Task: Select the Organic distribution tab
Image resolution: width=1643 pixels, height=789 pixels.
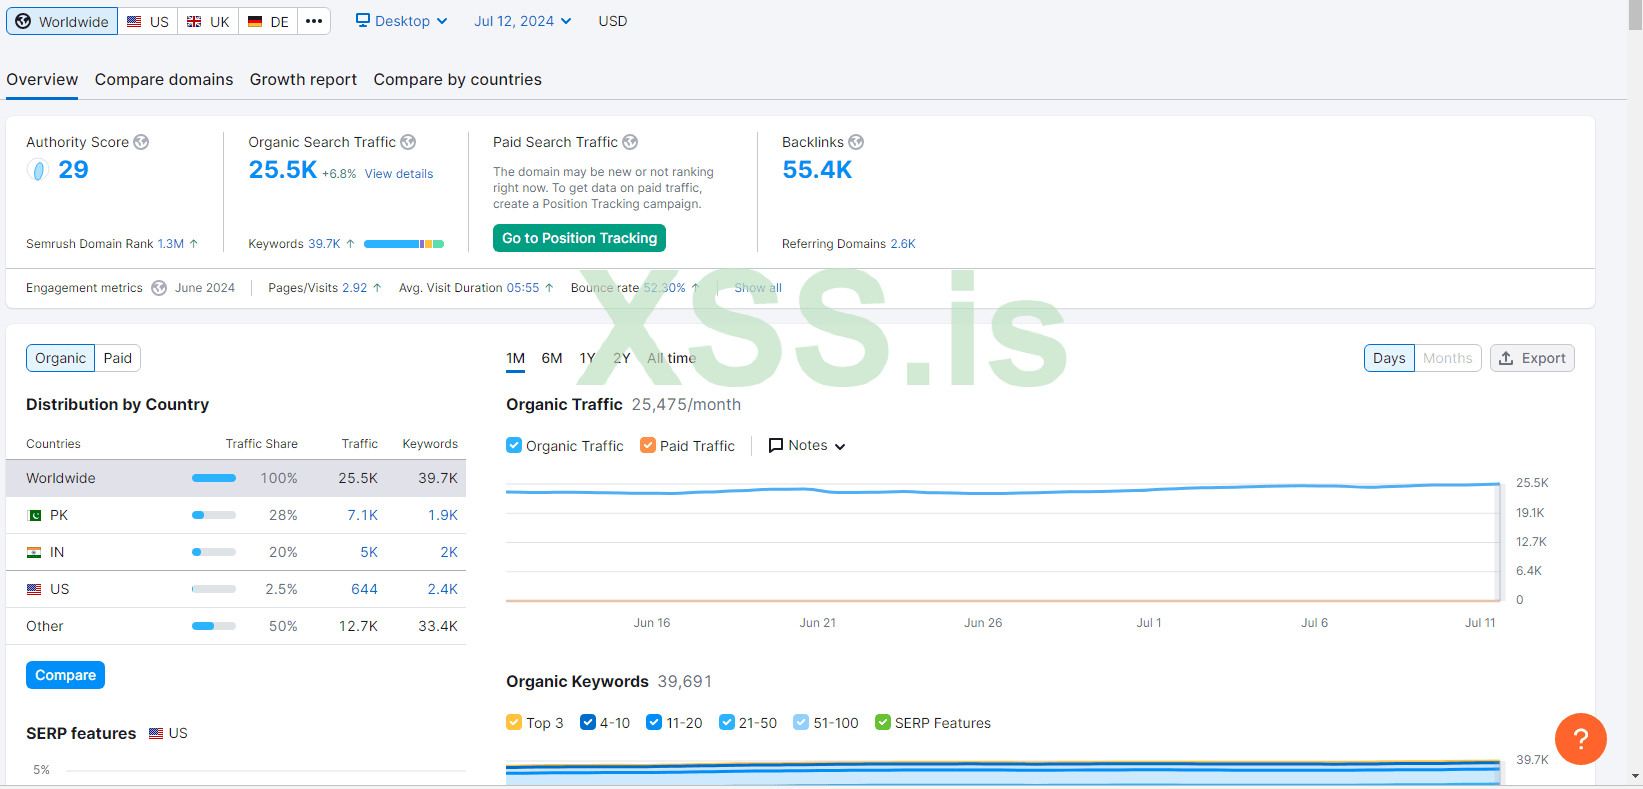Action: click(x=60, y=358)
